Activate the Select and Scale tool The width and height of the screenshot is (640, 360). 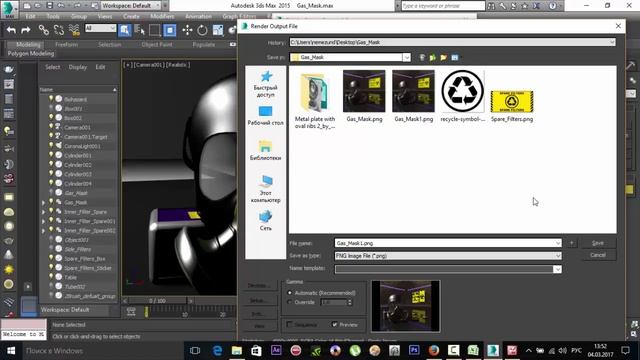pos(218,30)
